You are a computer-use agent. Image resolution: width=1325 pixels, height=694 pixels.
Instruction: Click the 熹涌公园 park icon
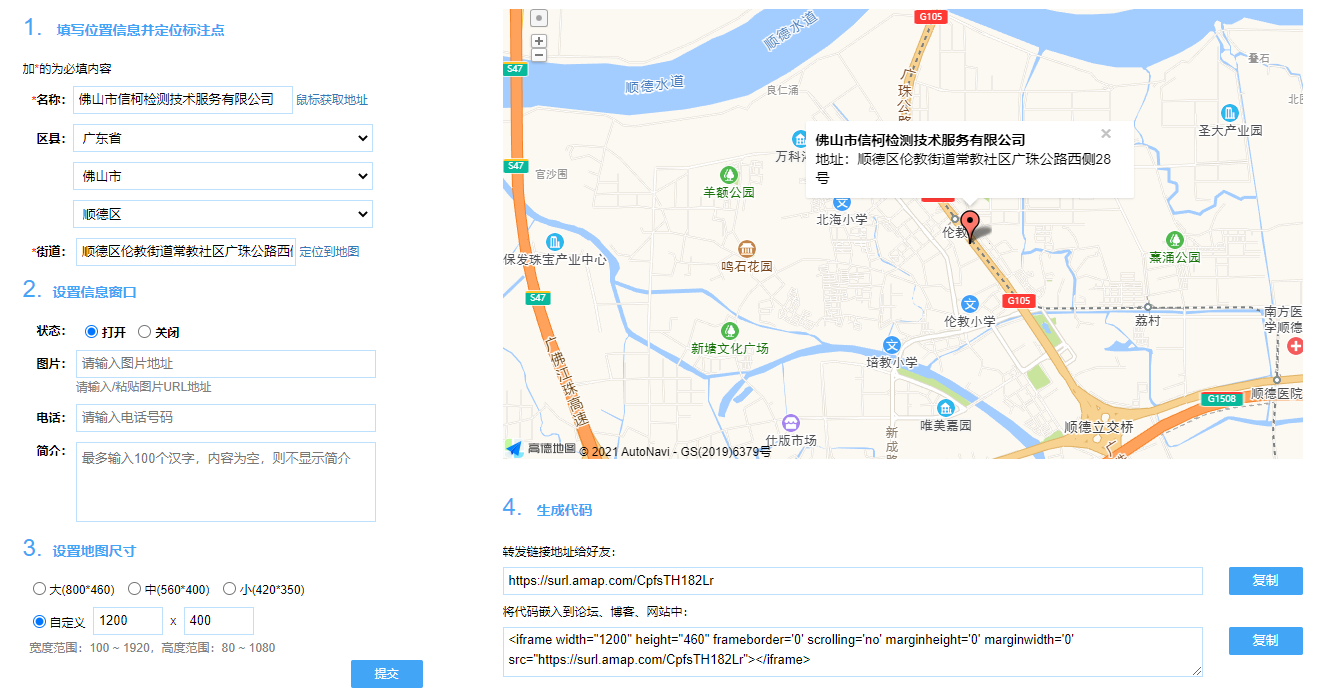pyautogui.click(x=1175, y=239)
